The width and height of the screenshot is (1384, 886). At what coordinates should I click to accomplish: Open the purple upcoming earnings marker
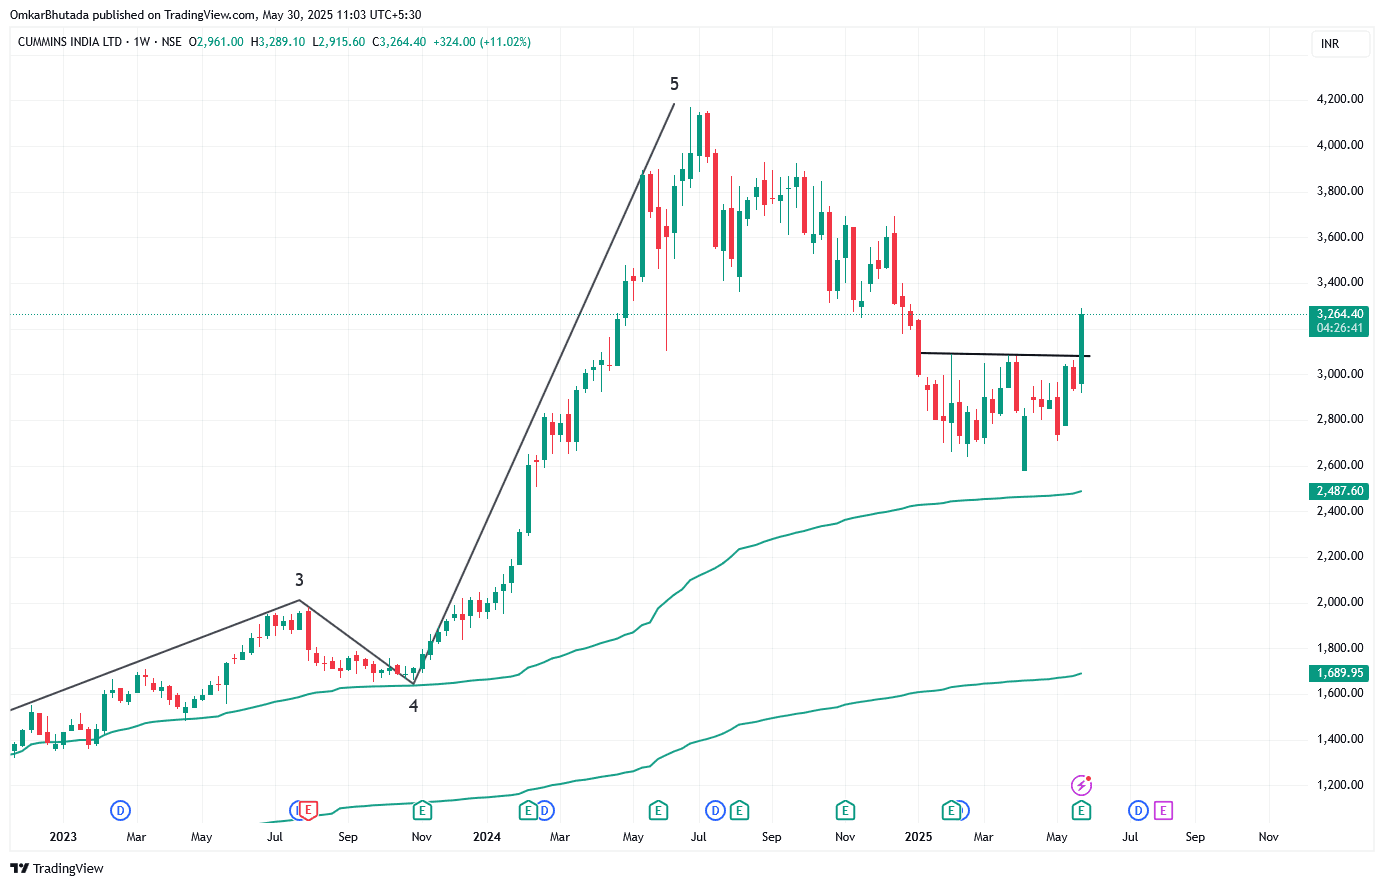1163,810
